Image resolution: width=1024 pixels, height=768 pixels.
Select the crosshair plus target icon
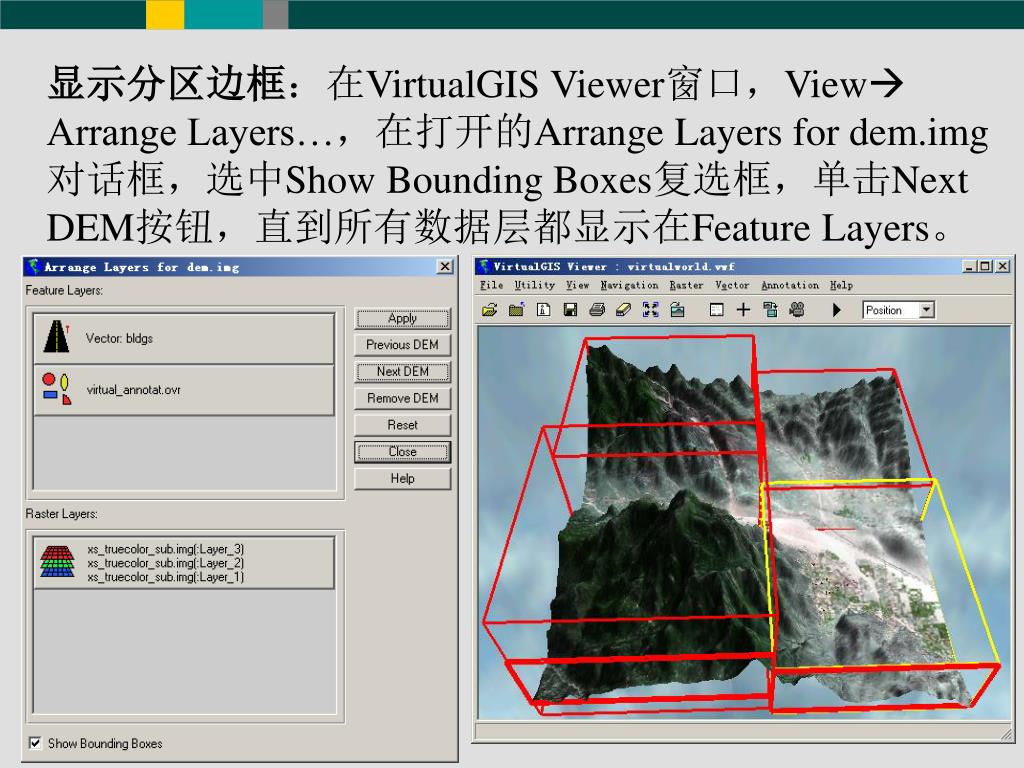pos(743,310)
